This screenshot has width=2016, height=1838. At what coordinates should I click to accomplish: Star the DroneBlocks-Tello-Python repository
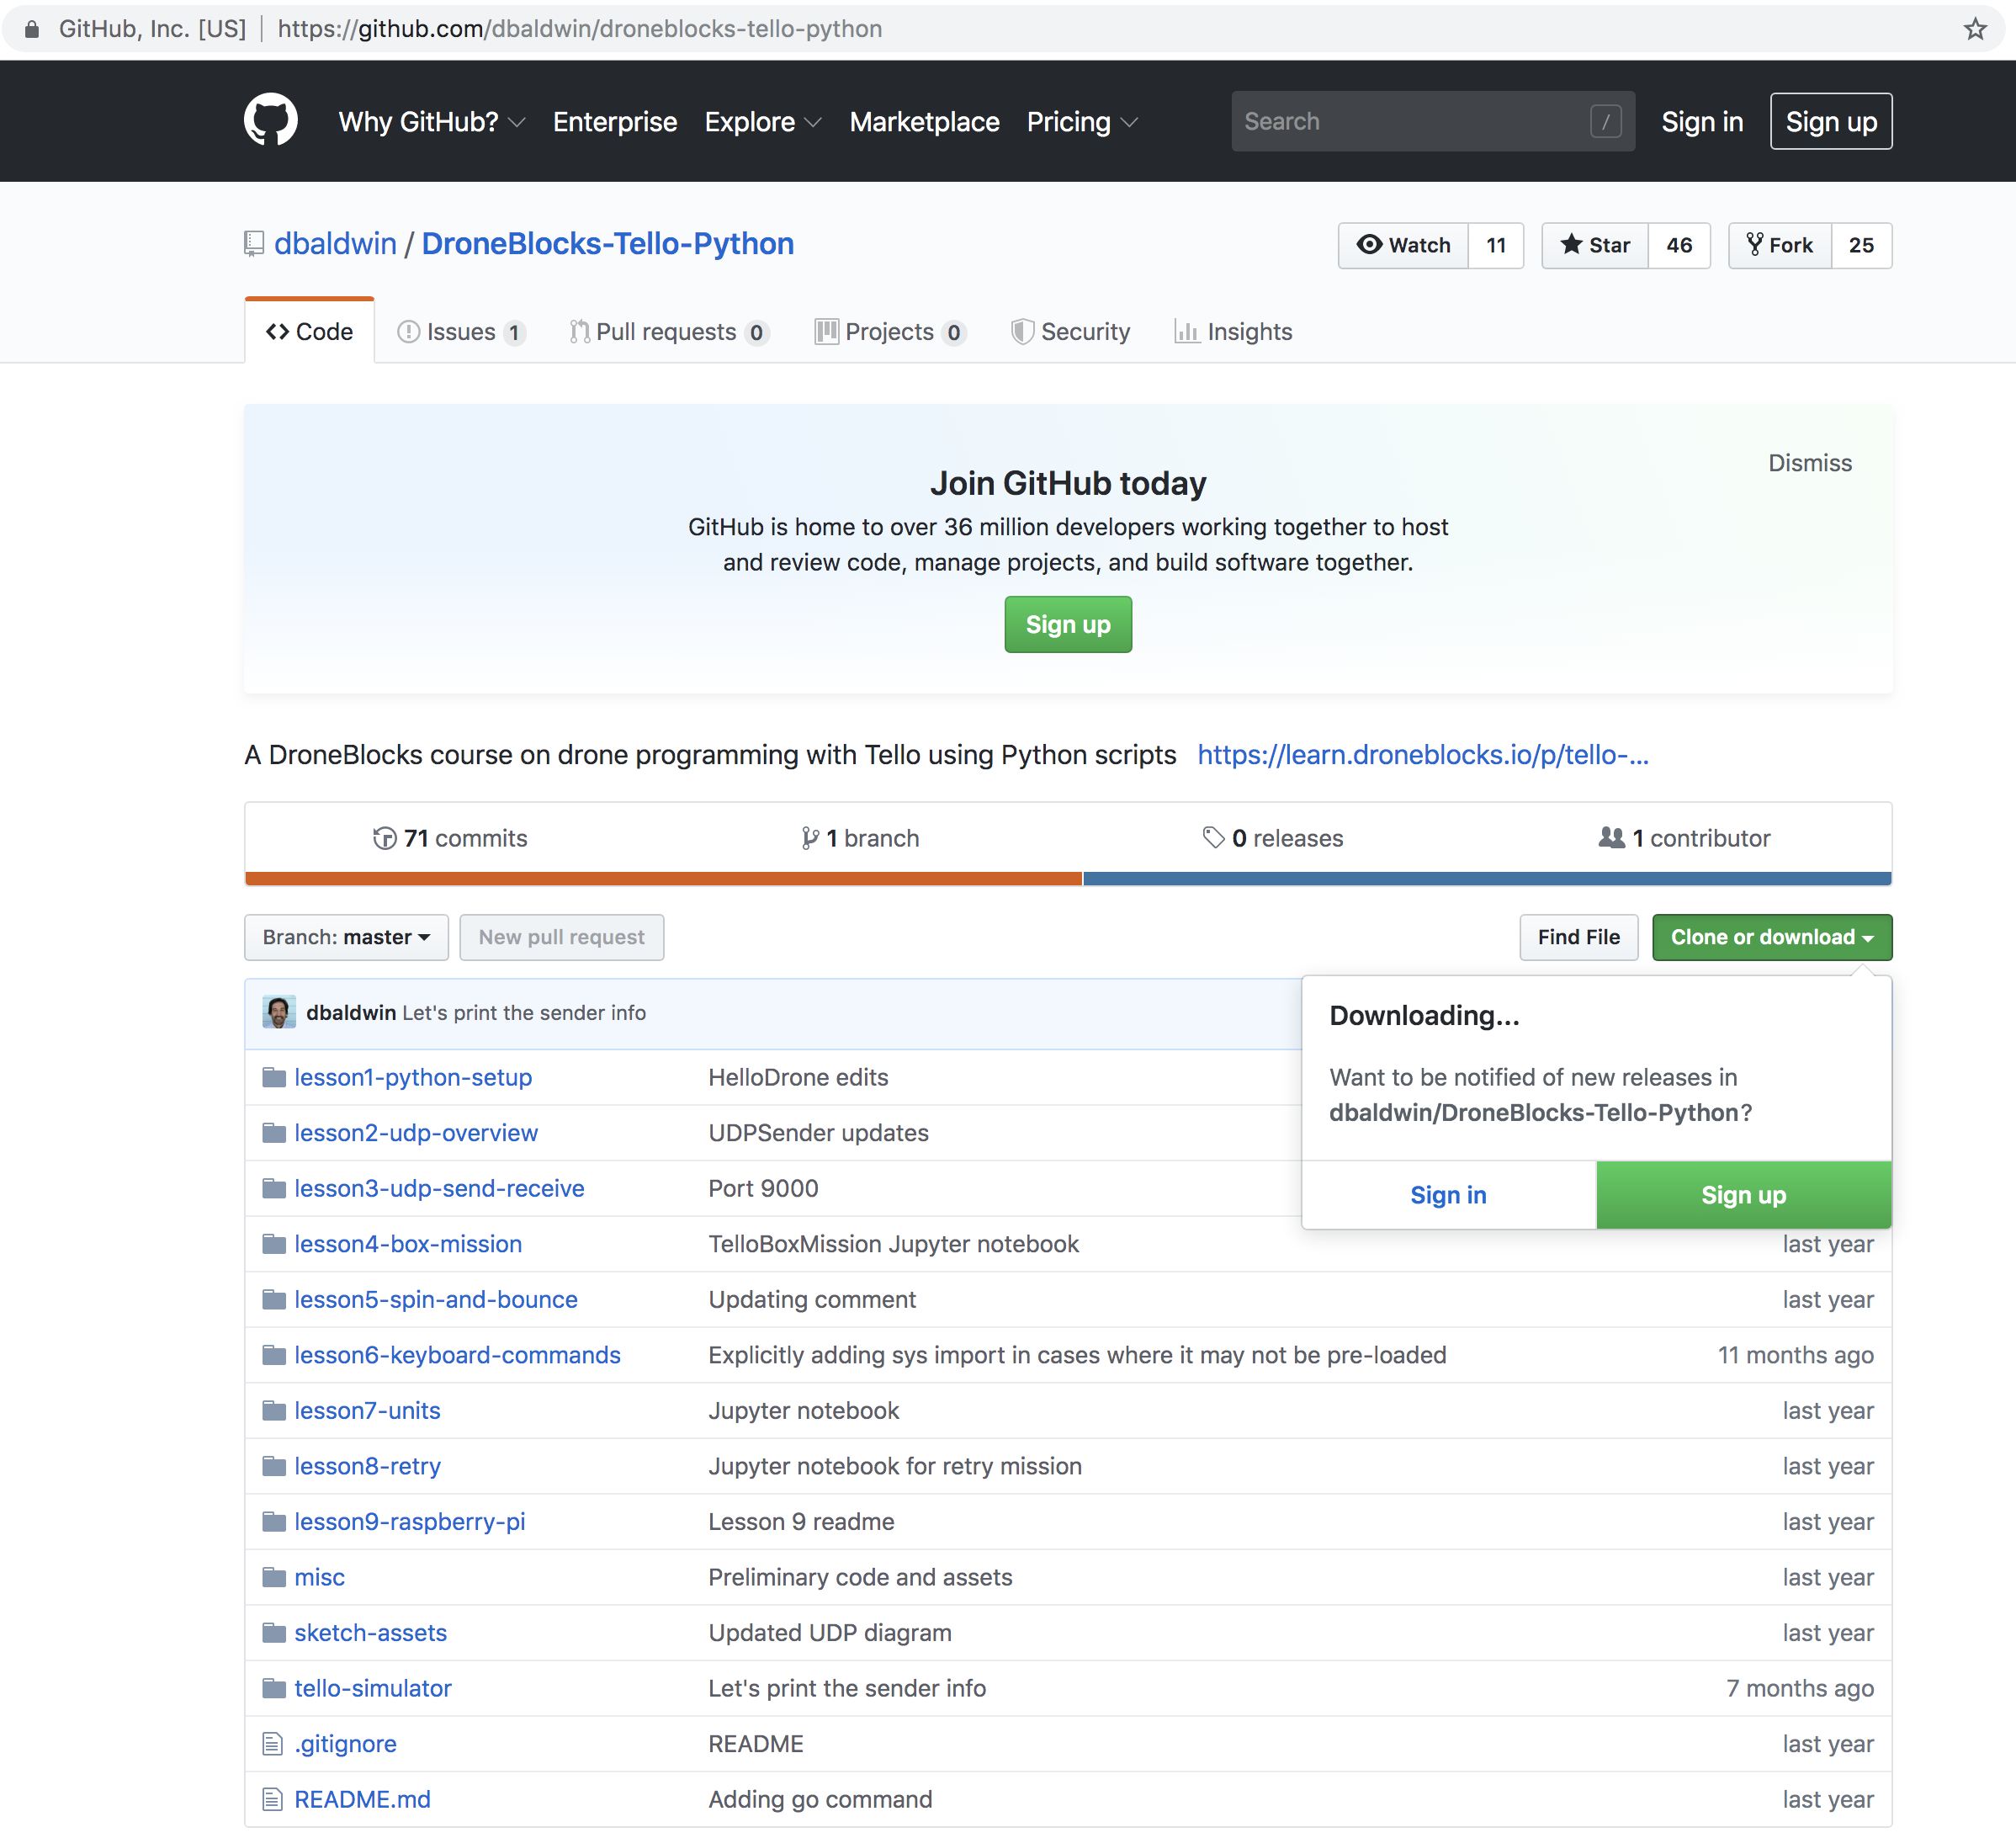click(1594, 245)
